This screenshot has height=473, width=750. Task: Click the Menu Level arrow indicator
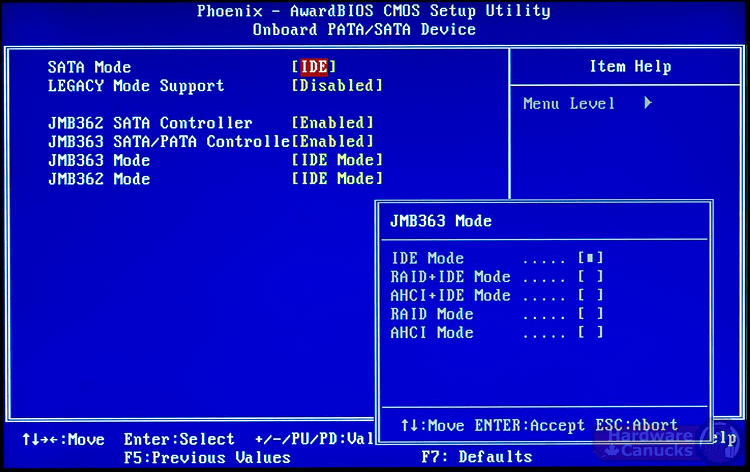click(x=648, y=103)
